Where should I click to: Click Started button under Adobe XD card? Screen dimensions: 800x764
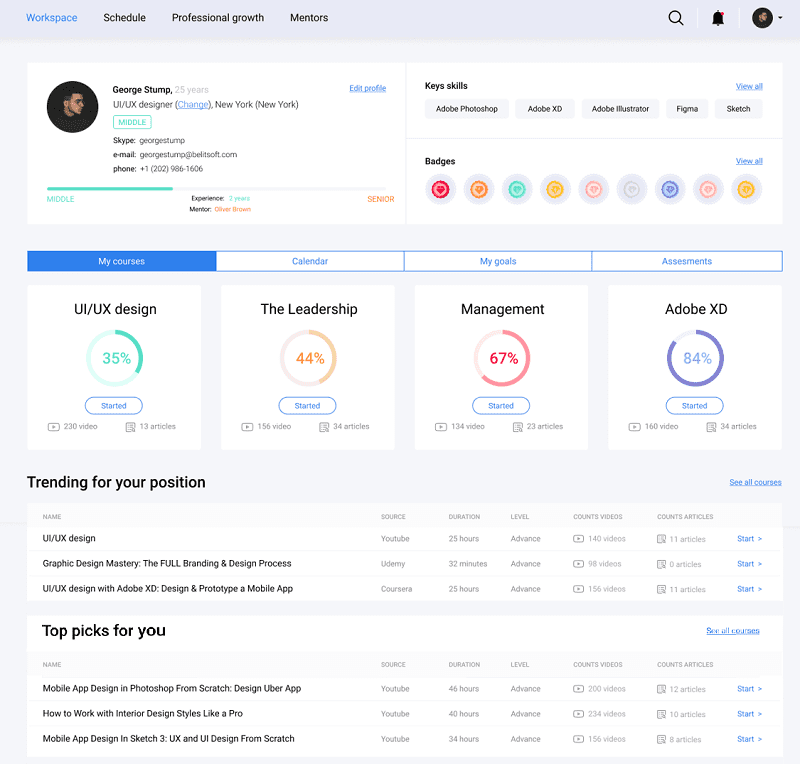[x=694, y=406]
